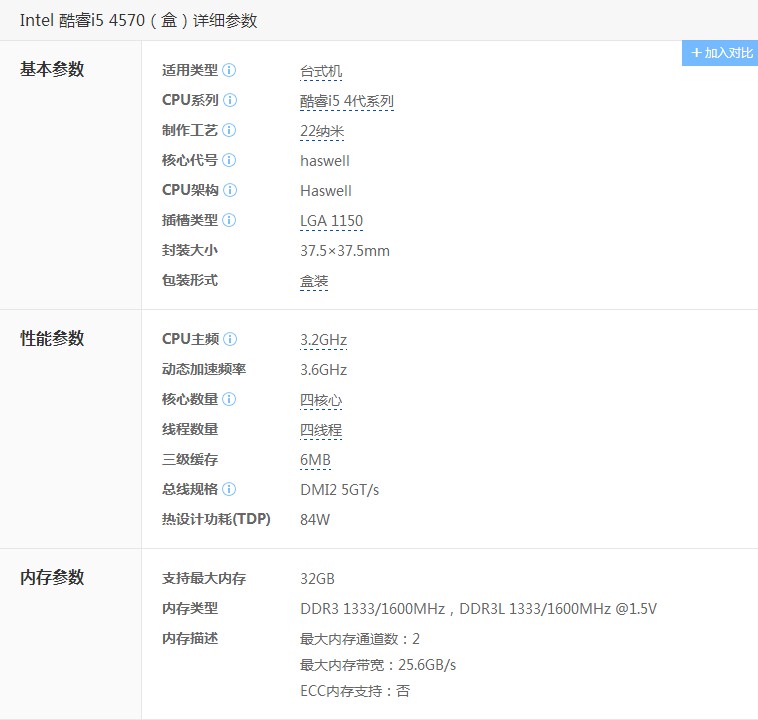Click the 22纳米 link

(x=322, y=132)
